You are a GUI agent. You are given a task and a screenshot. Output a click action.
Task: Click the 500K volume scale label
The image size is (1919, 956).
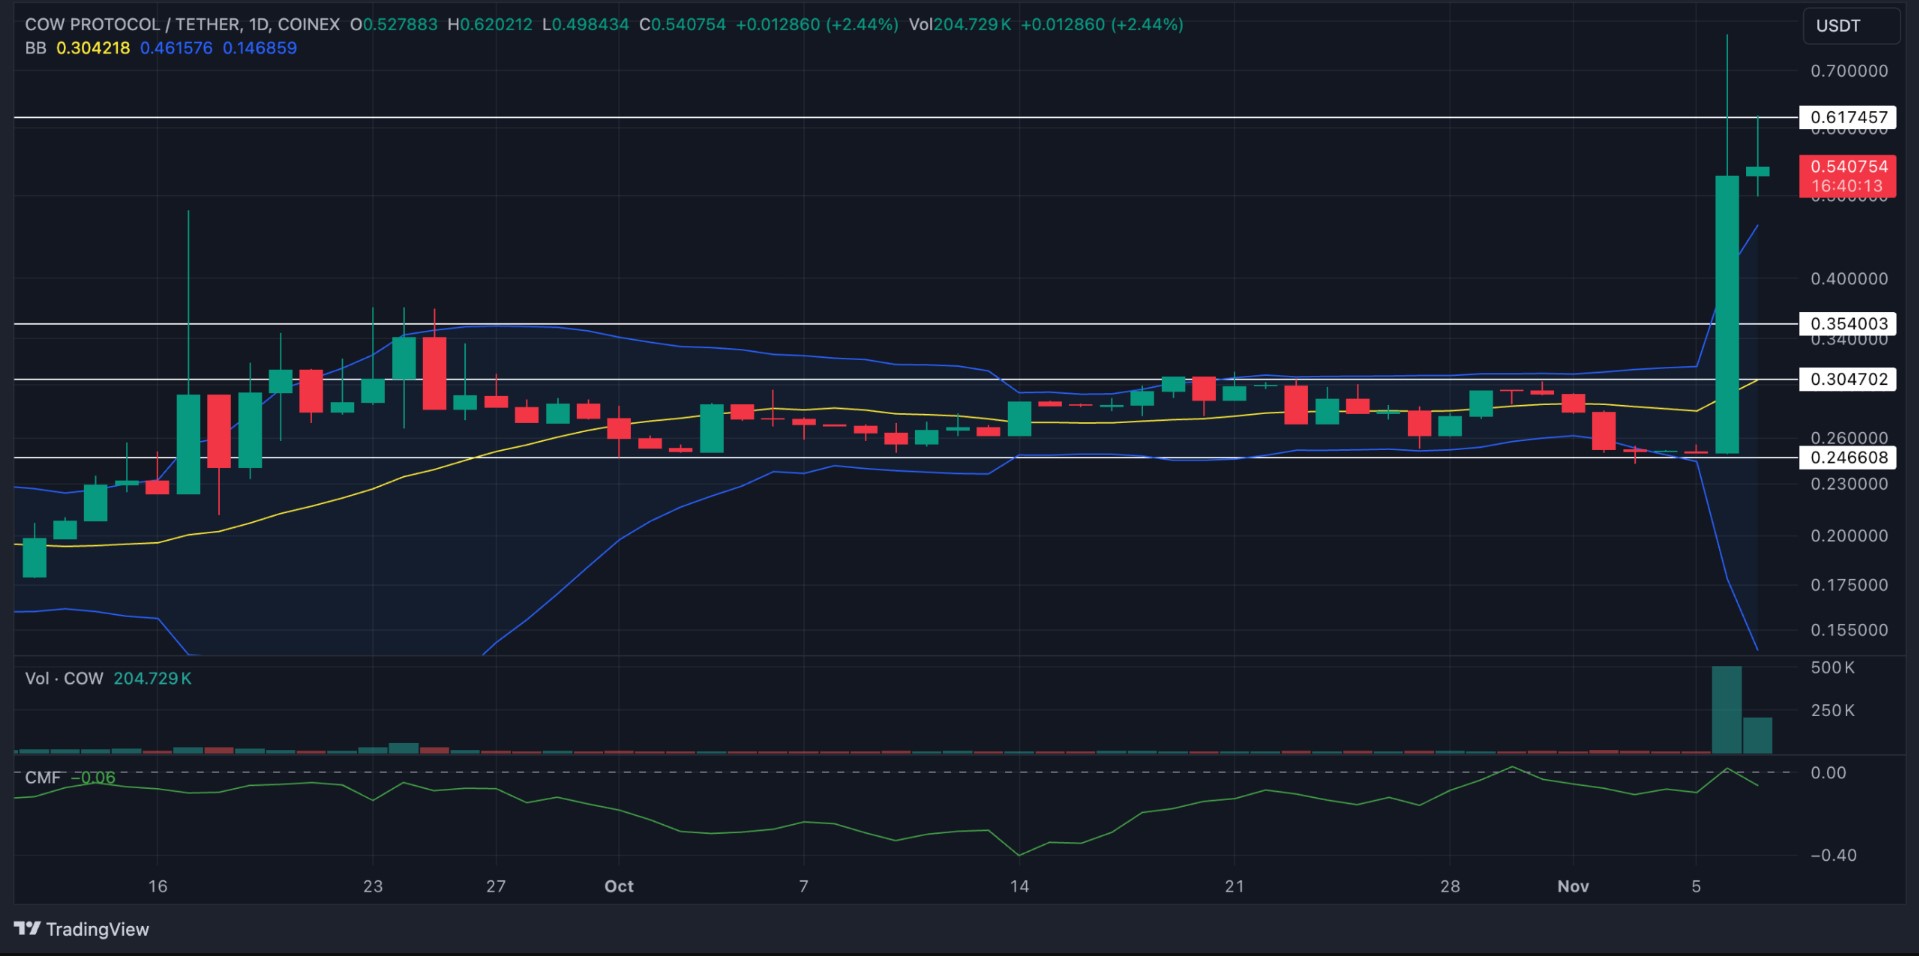1832,667
